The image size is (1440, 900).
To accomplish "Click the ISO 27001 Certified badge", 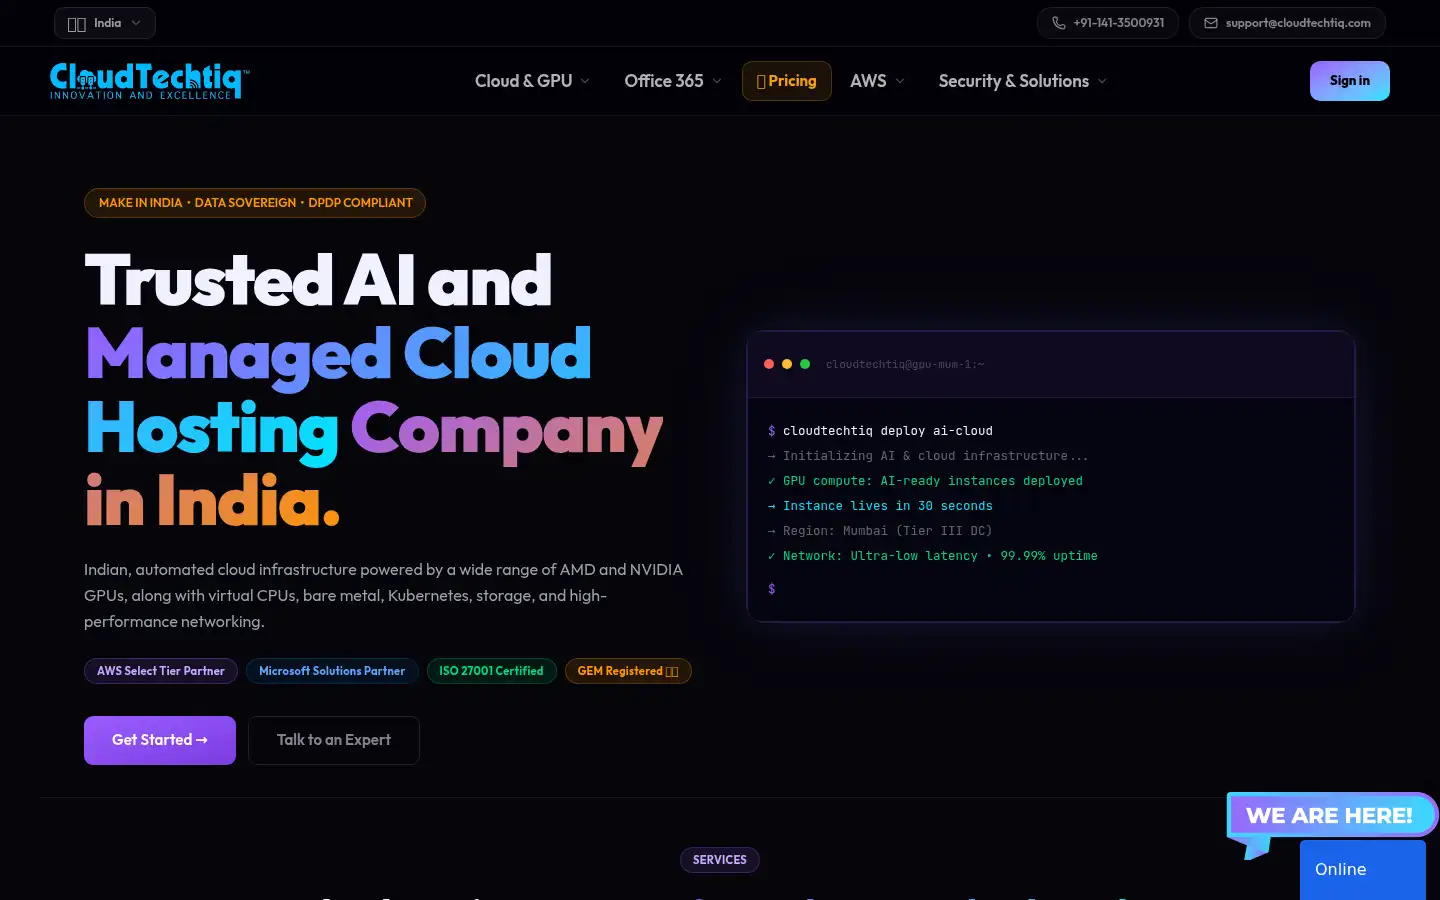I will coord(491,671).
